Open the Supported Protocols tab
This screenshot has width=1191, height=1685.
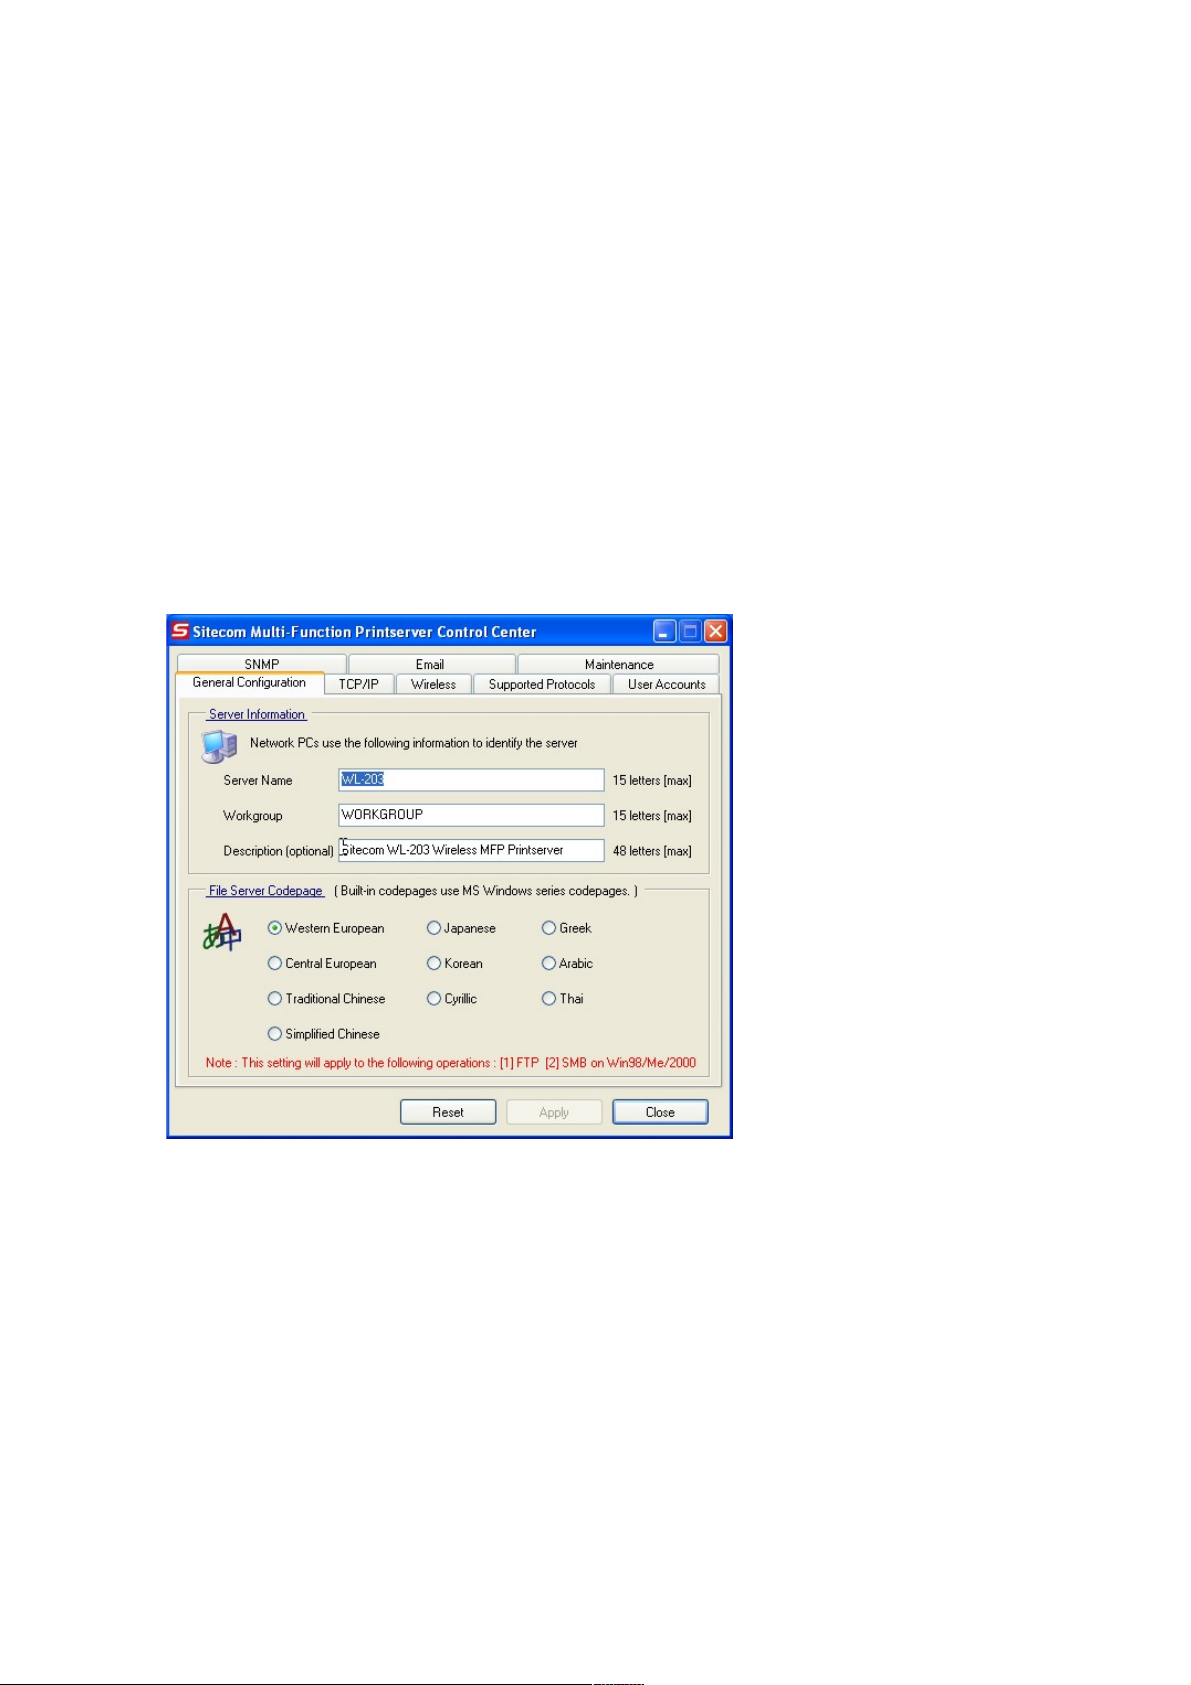coord(542,685)
